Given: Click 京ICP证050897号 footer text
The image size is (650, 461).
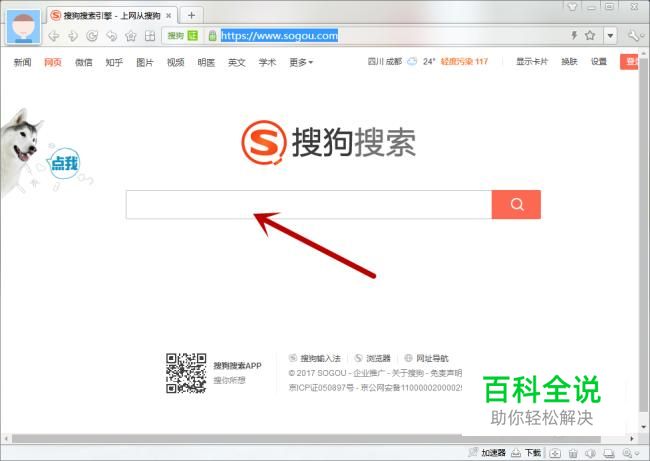Looking at the screenshot, I should pos(321,388).
